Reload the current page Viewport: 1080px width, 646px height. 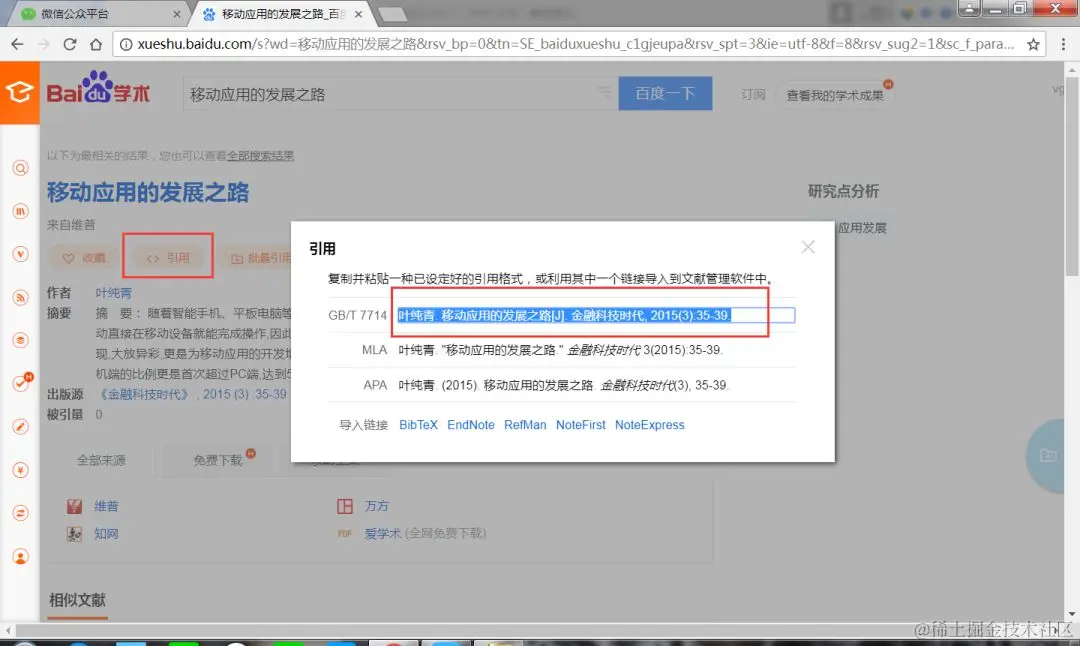(x=70, y=44)
